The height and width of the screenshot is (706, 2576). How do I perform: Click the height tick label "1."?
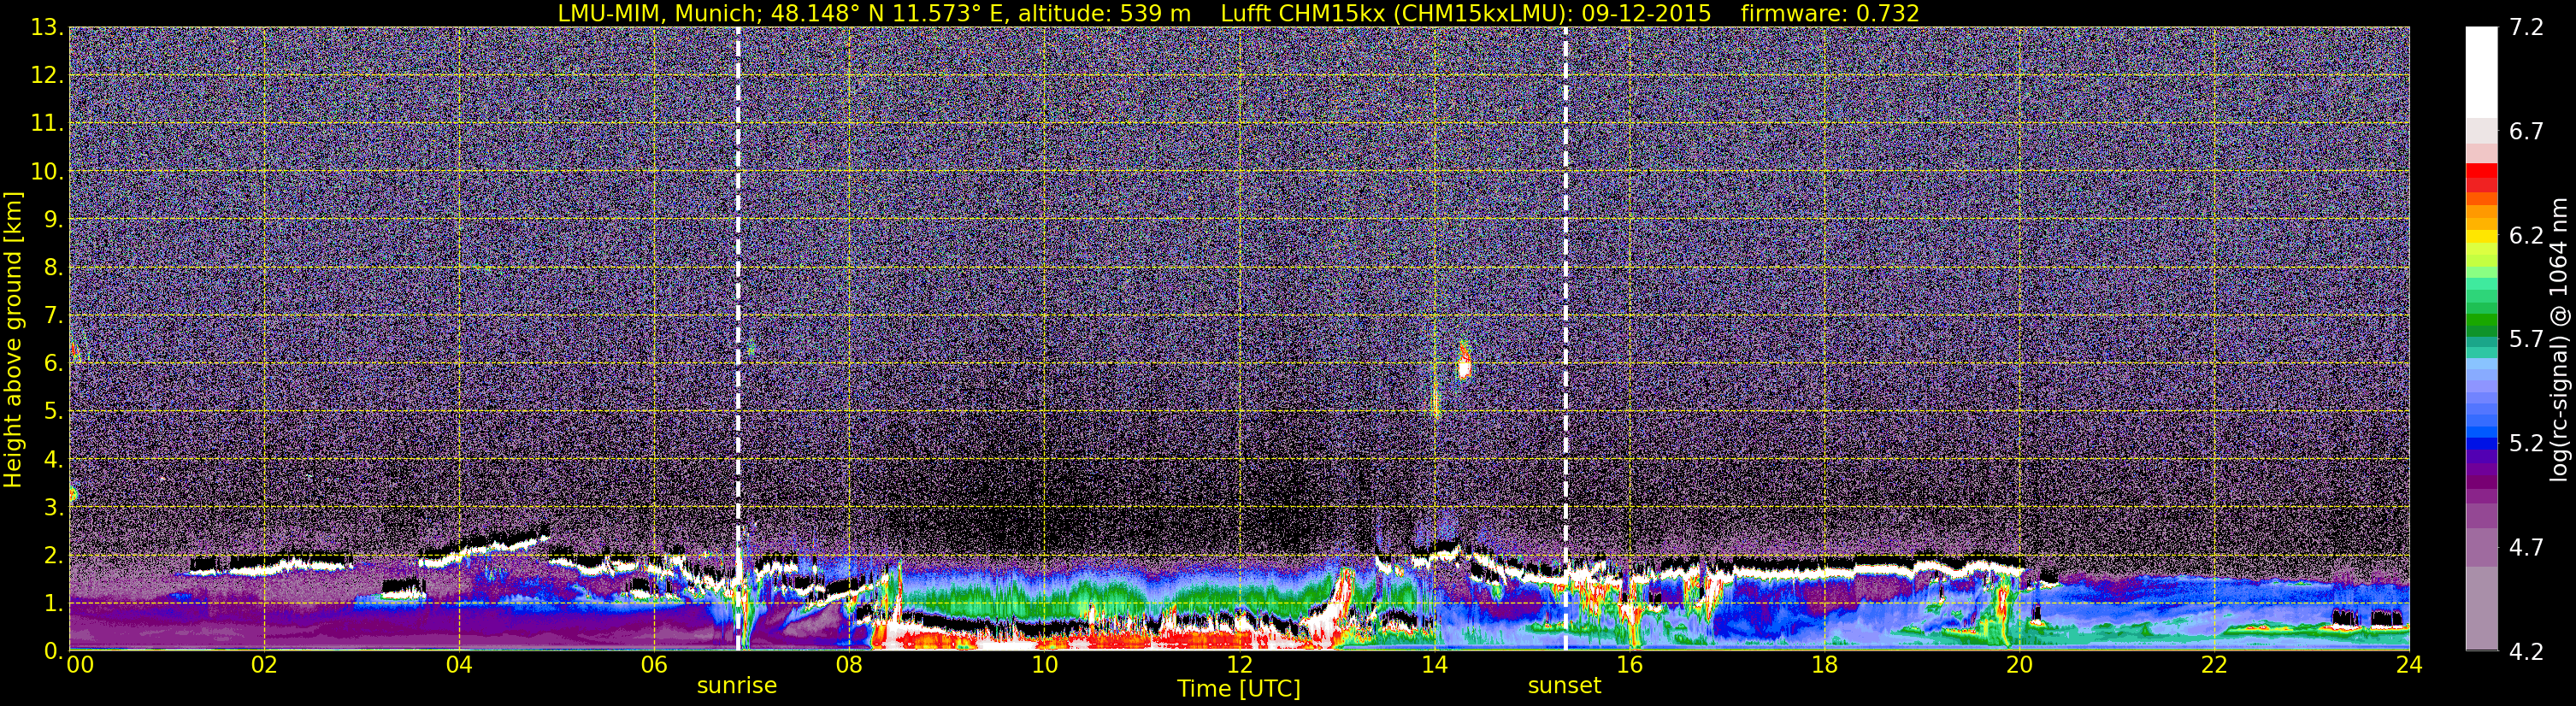click(54, 604)
